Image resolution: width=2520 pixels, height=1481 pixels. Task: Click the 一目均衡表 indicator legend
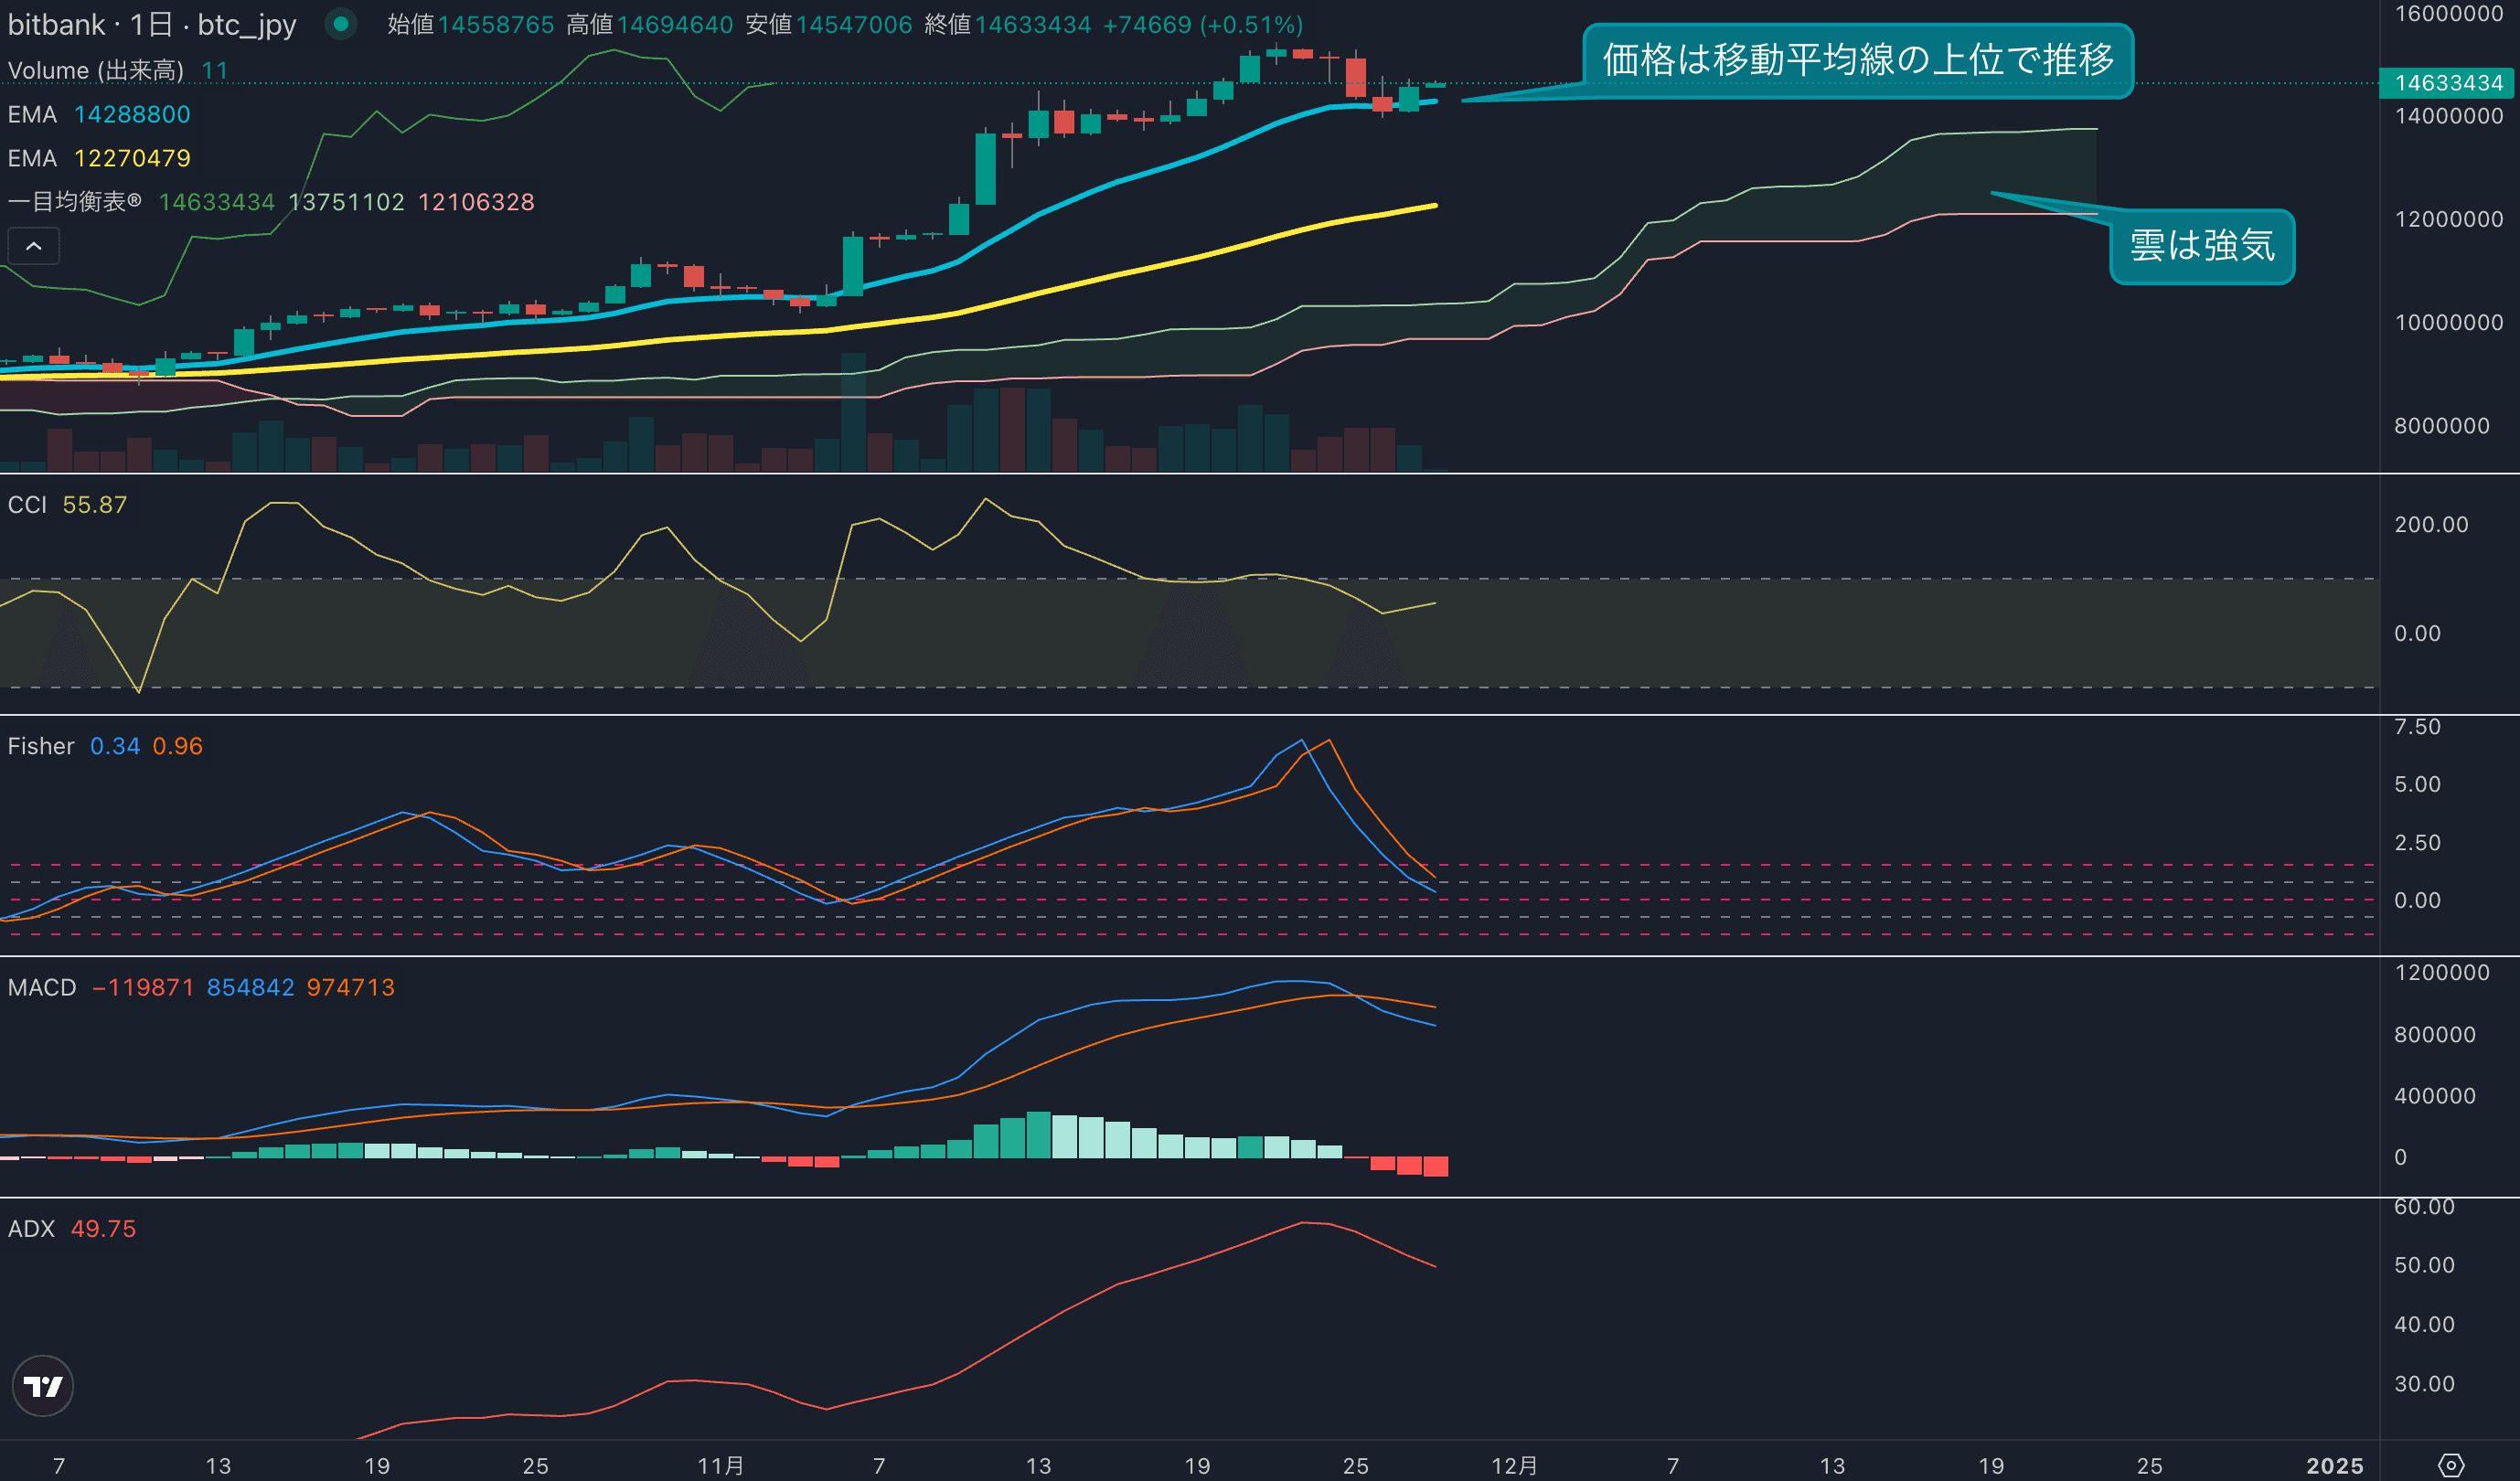click(x=74, y=202)
